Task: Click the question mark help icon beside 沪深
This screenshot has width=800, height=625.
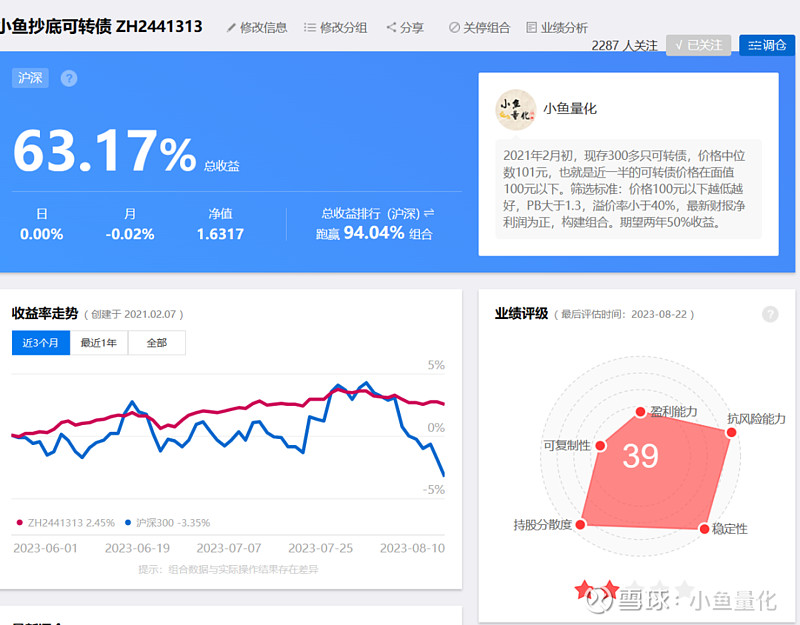Action: pos(69,79)
